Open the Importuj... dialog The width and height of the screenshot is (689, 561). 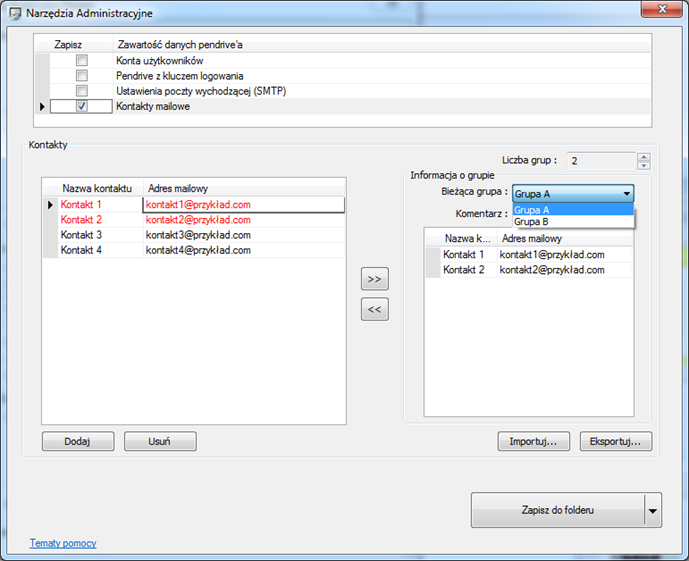tap(533, 442)
